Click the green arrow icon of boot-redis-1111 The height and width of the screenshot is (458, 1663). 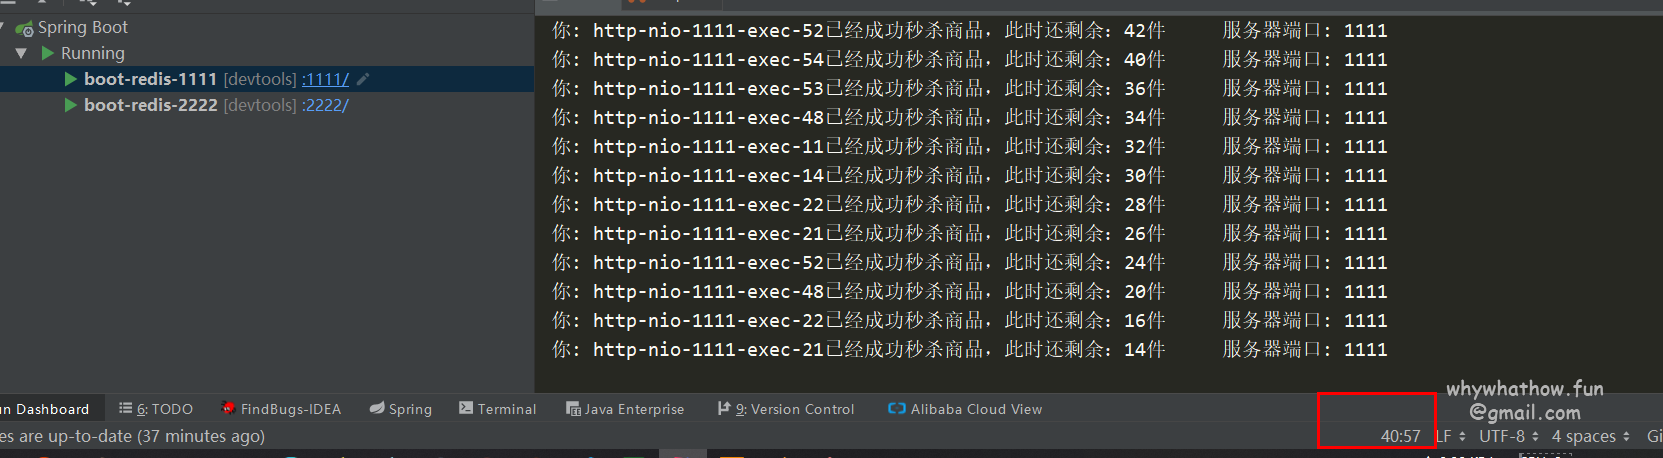pyautogui.click(x=71, y=79)
